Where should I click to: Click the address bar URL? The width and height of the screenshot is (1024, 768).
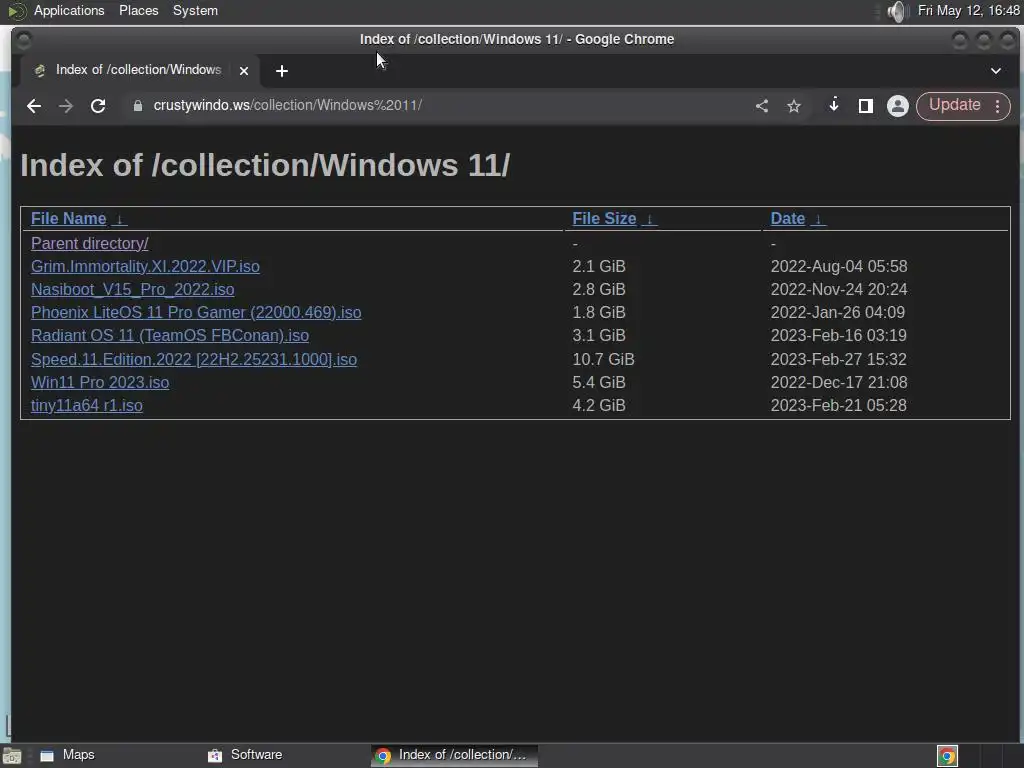(x=287, y=105)
